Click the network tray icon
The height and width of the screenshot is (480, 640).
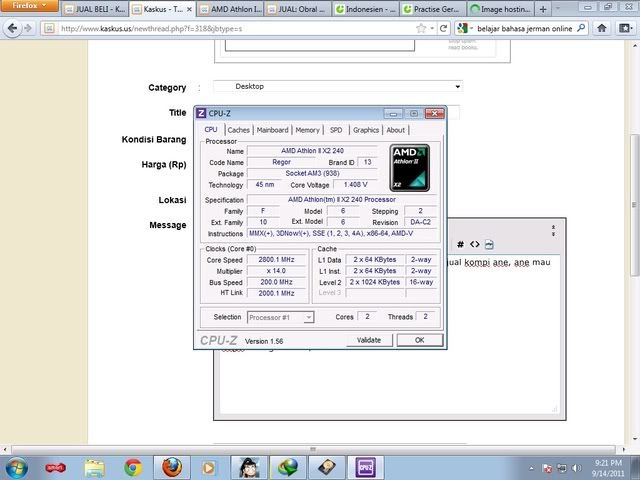click(x=562, y=468)
